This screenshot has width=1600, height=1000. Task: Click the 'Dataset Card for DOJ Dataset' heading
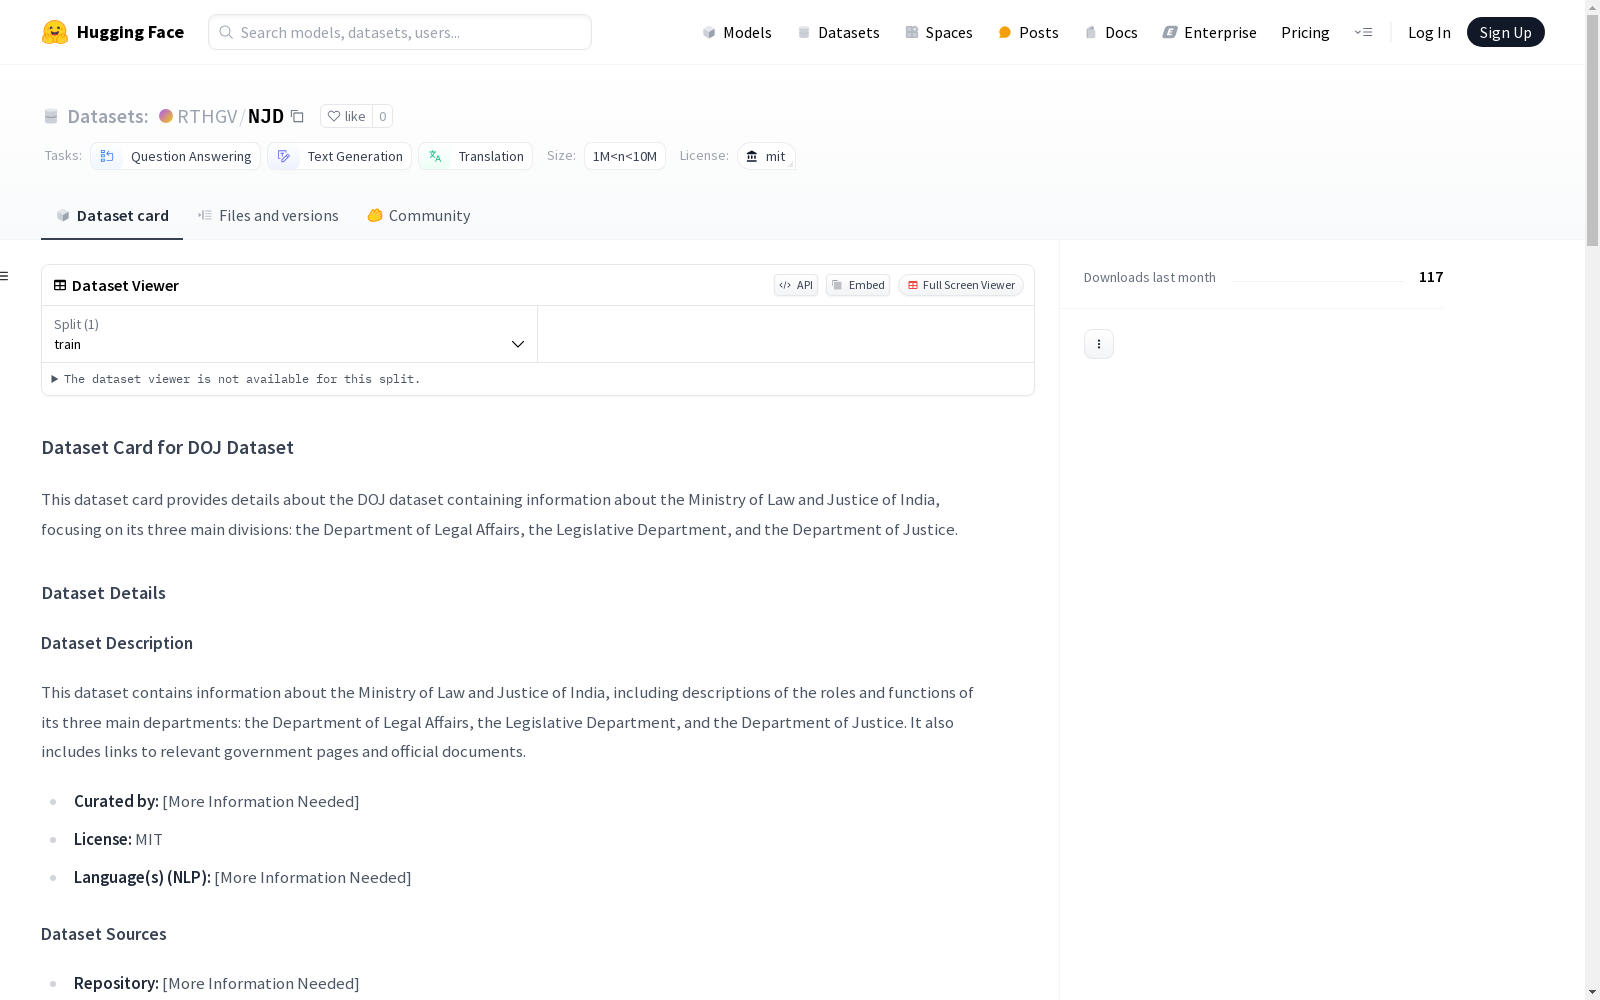(168, 448)
